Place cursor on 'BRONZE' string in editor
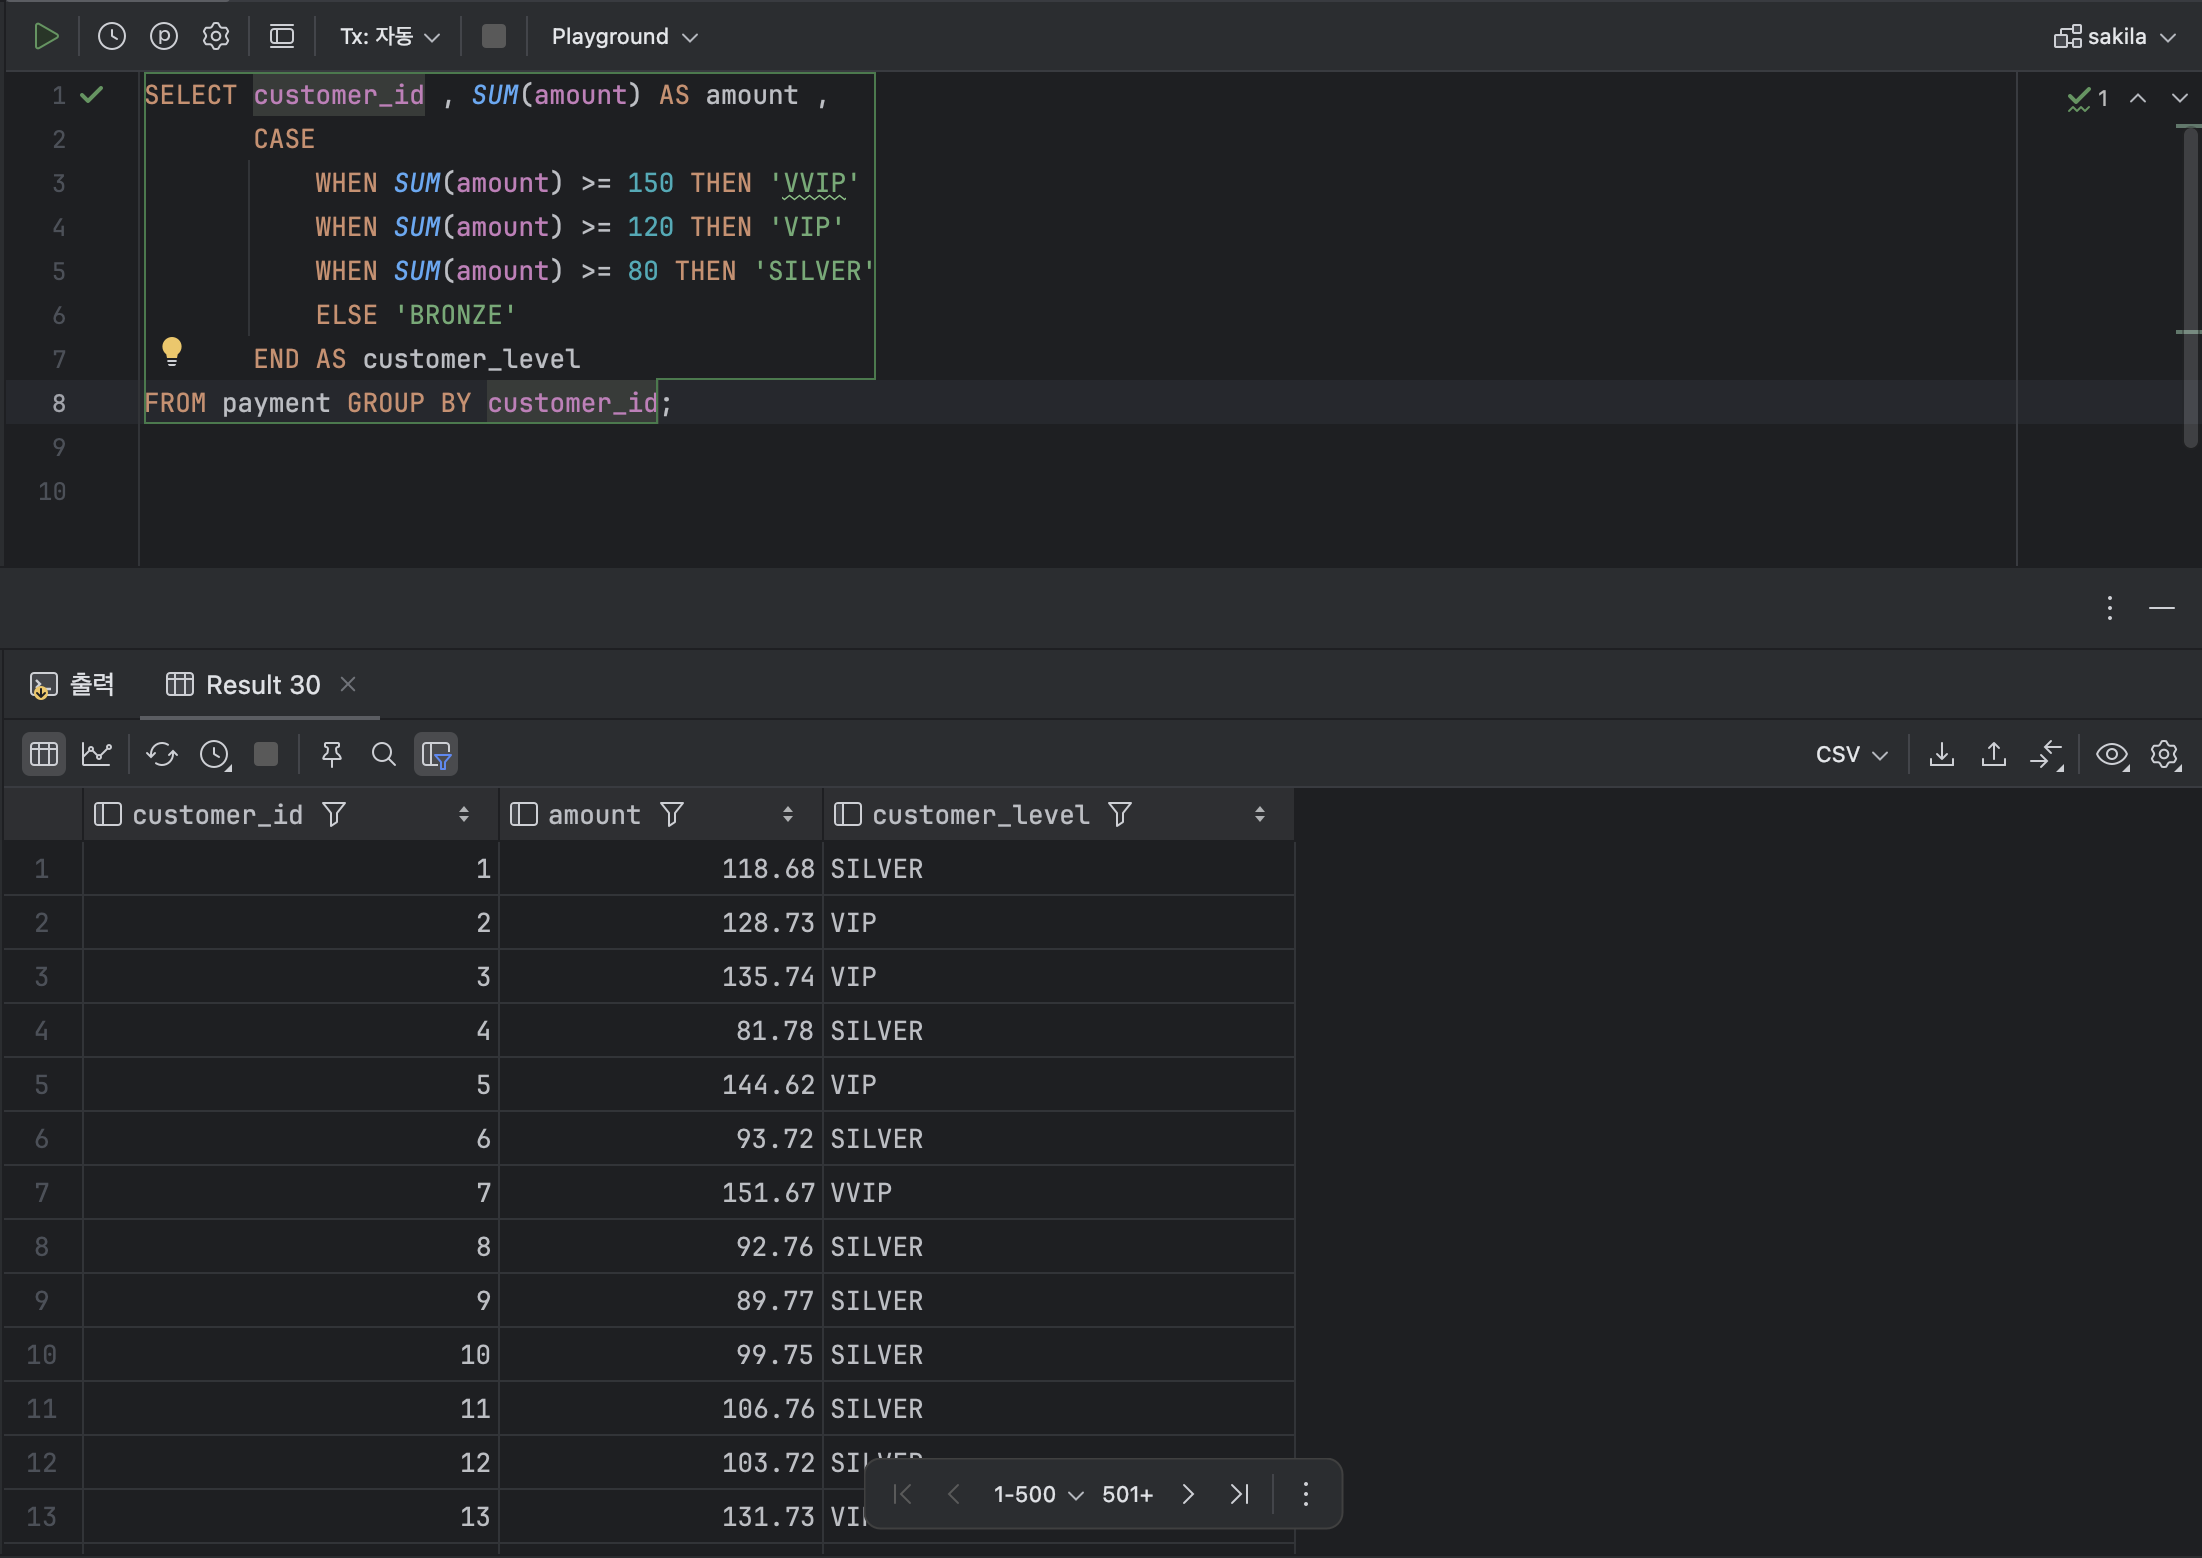Screen dimensions: 2202x1558 pyautogui.click(x=456, y=315)
